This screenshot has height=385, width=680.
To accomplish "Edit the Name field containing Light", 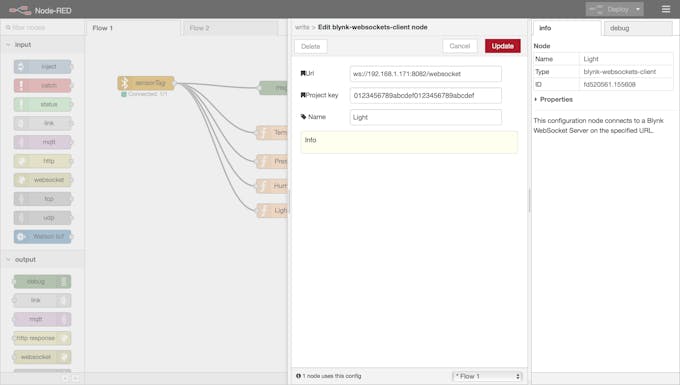I will pyautogui.click(x=425, y=117).
